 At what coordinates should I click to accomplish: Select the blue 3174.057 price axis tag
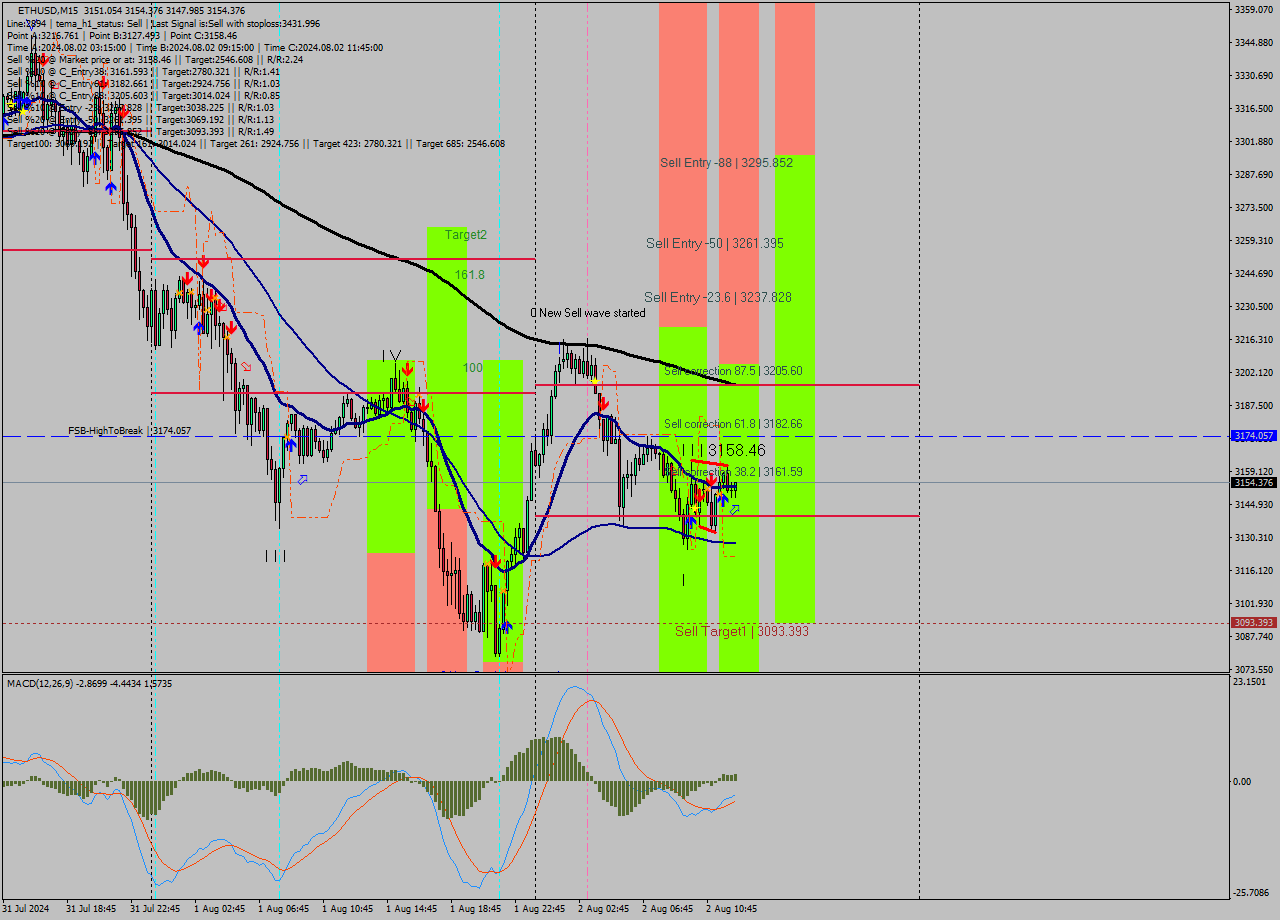(x=1254, y=436)
